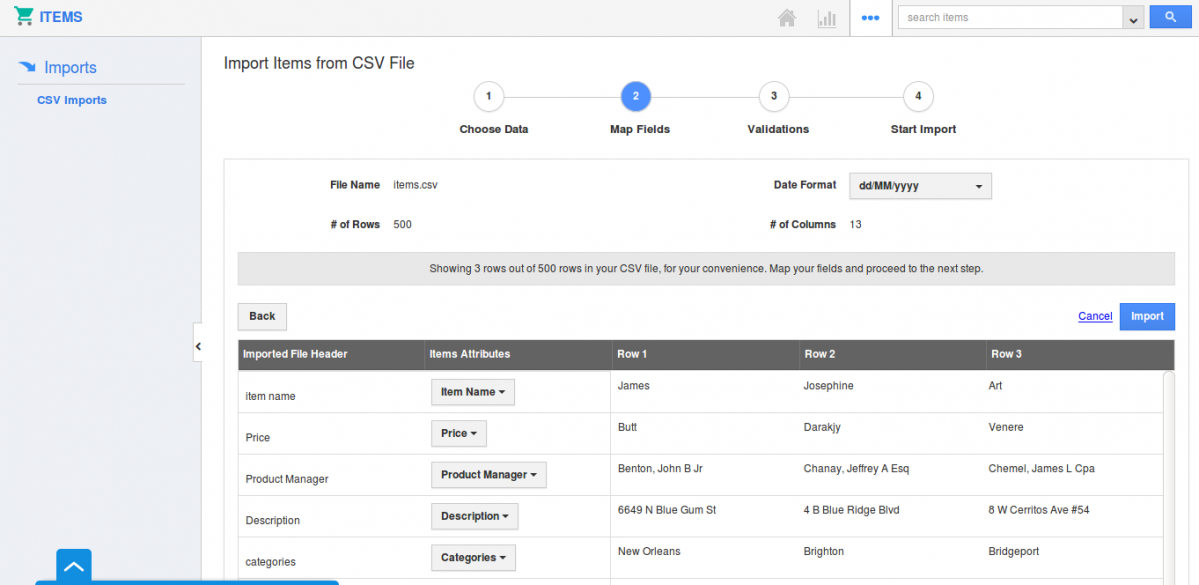Go to the Home icon
The width and height of the screenshot is (1199, 585).
[787, 18]
